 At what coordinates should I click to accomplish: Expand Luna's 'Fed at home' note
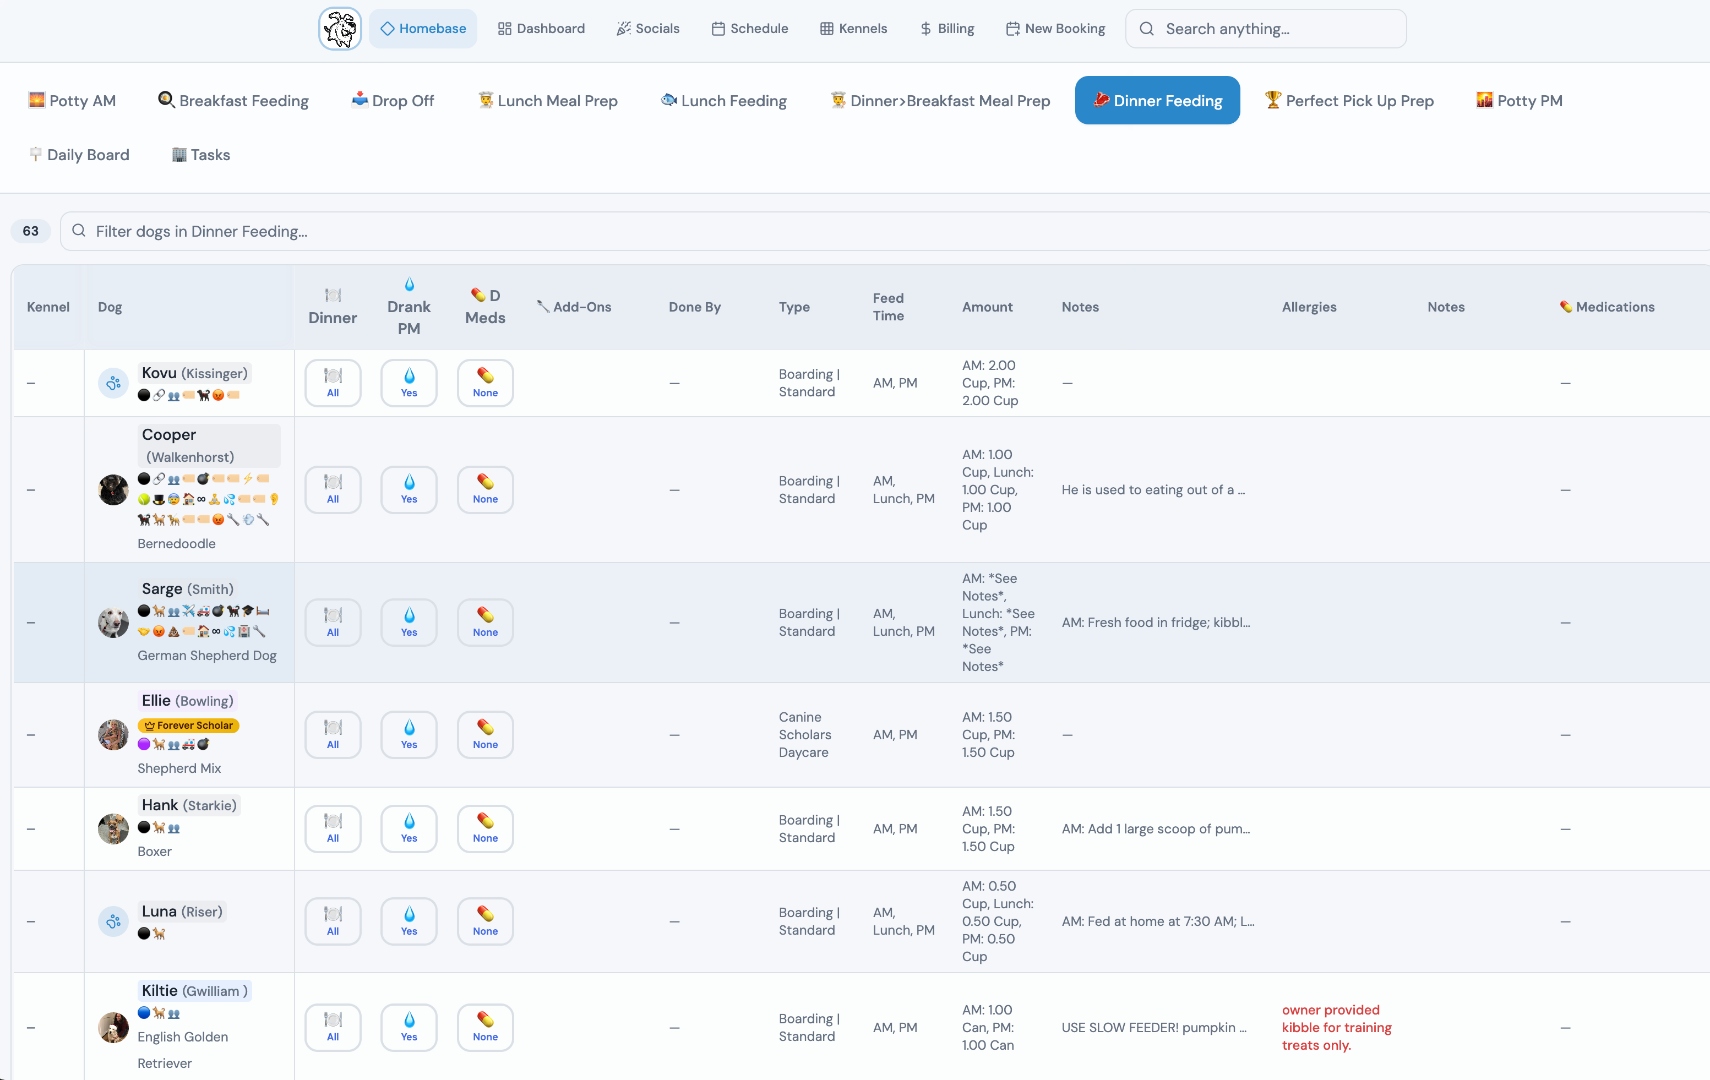click(1157, 921)
